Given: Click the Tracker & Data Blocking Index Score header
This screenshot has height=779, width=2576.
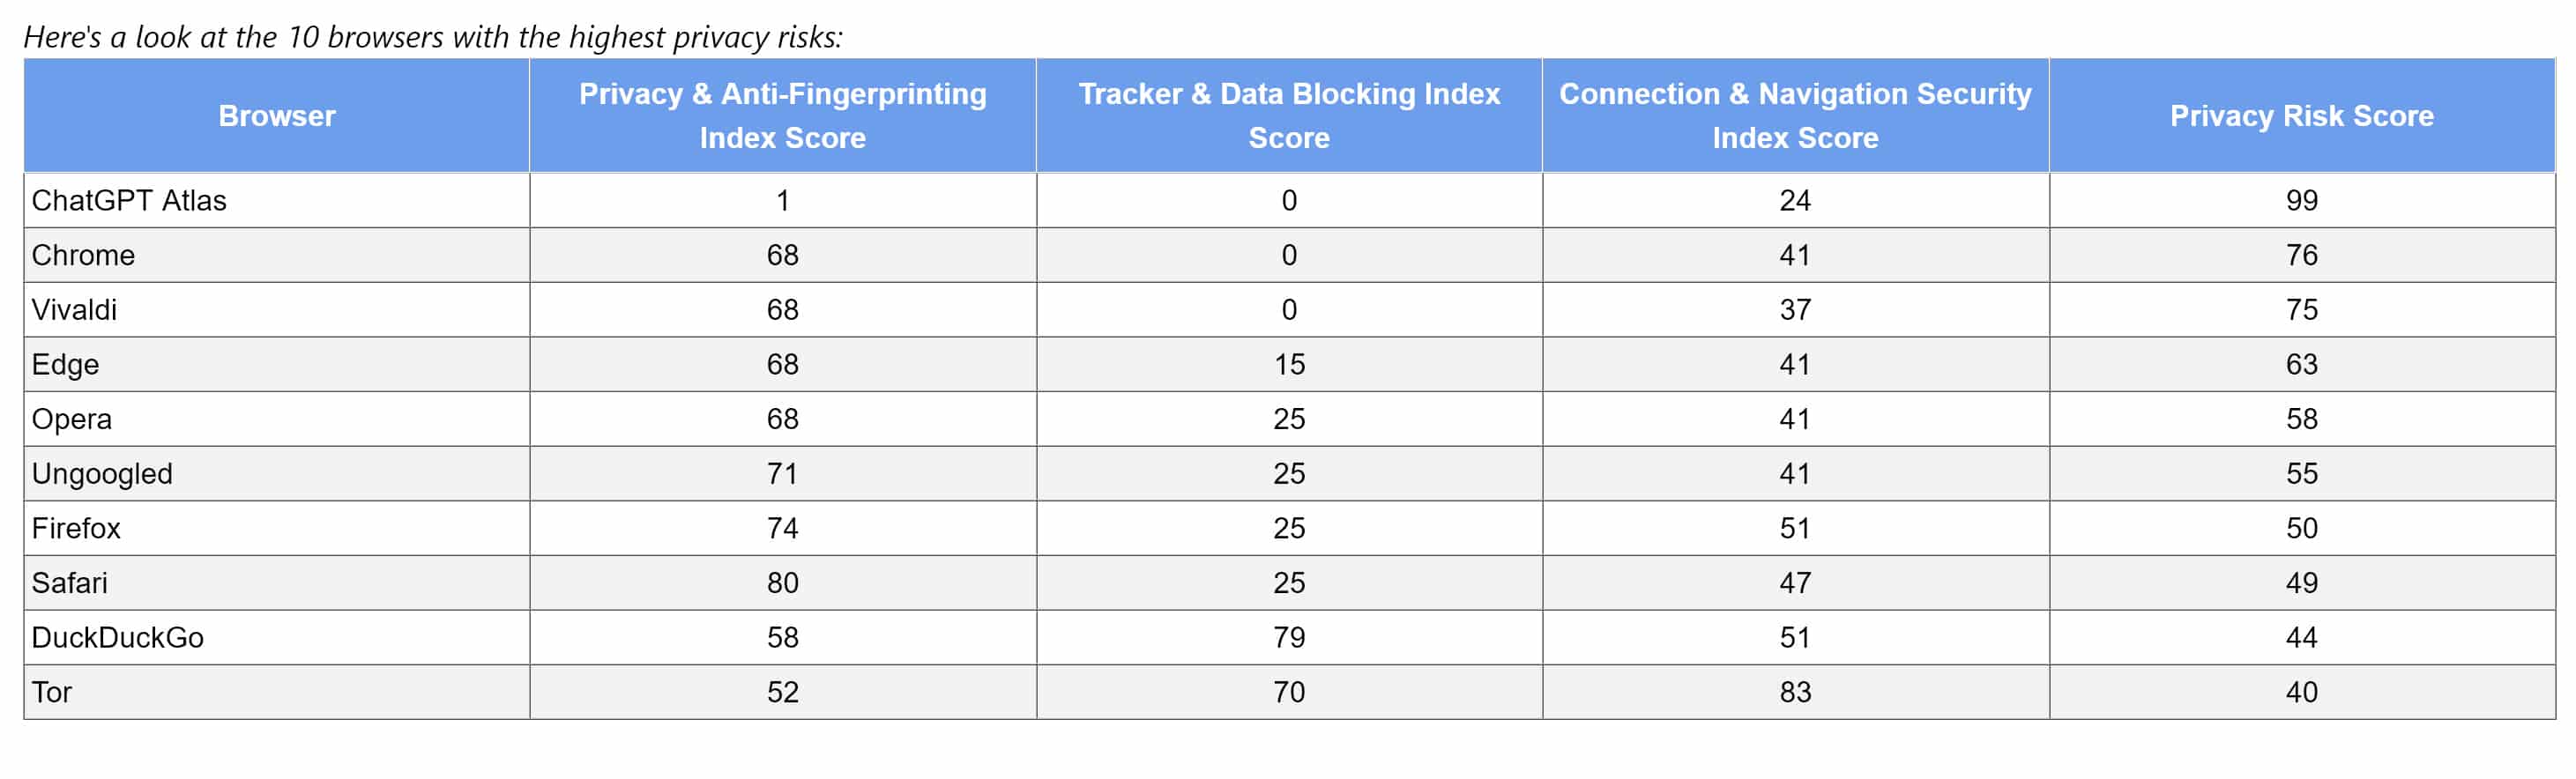Looking at the screenshot, I should (1289, 116).
